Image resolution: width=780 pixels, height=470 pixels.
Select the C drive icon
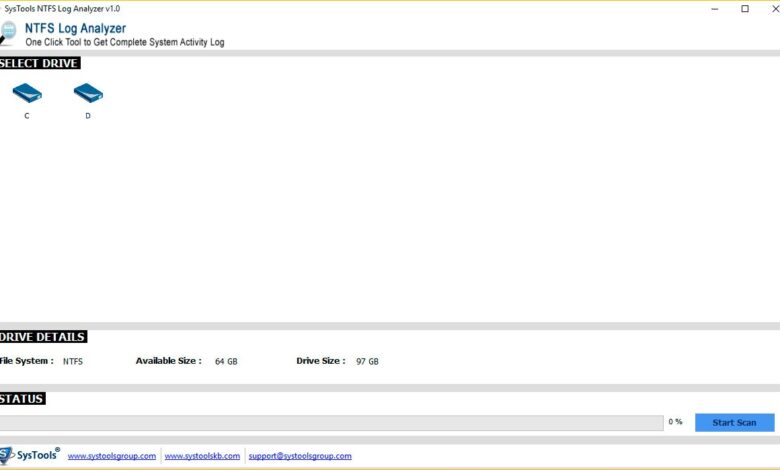(27, 93)
